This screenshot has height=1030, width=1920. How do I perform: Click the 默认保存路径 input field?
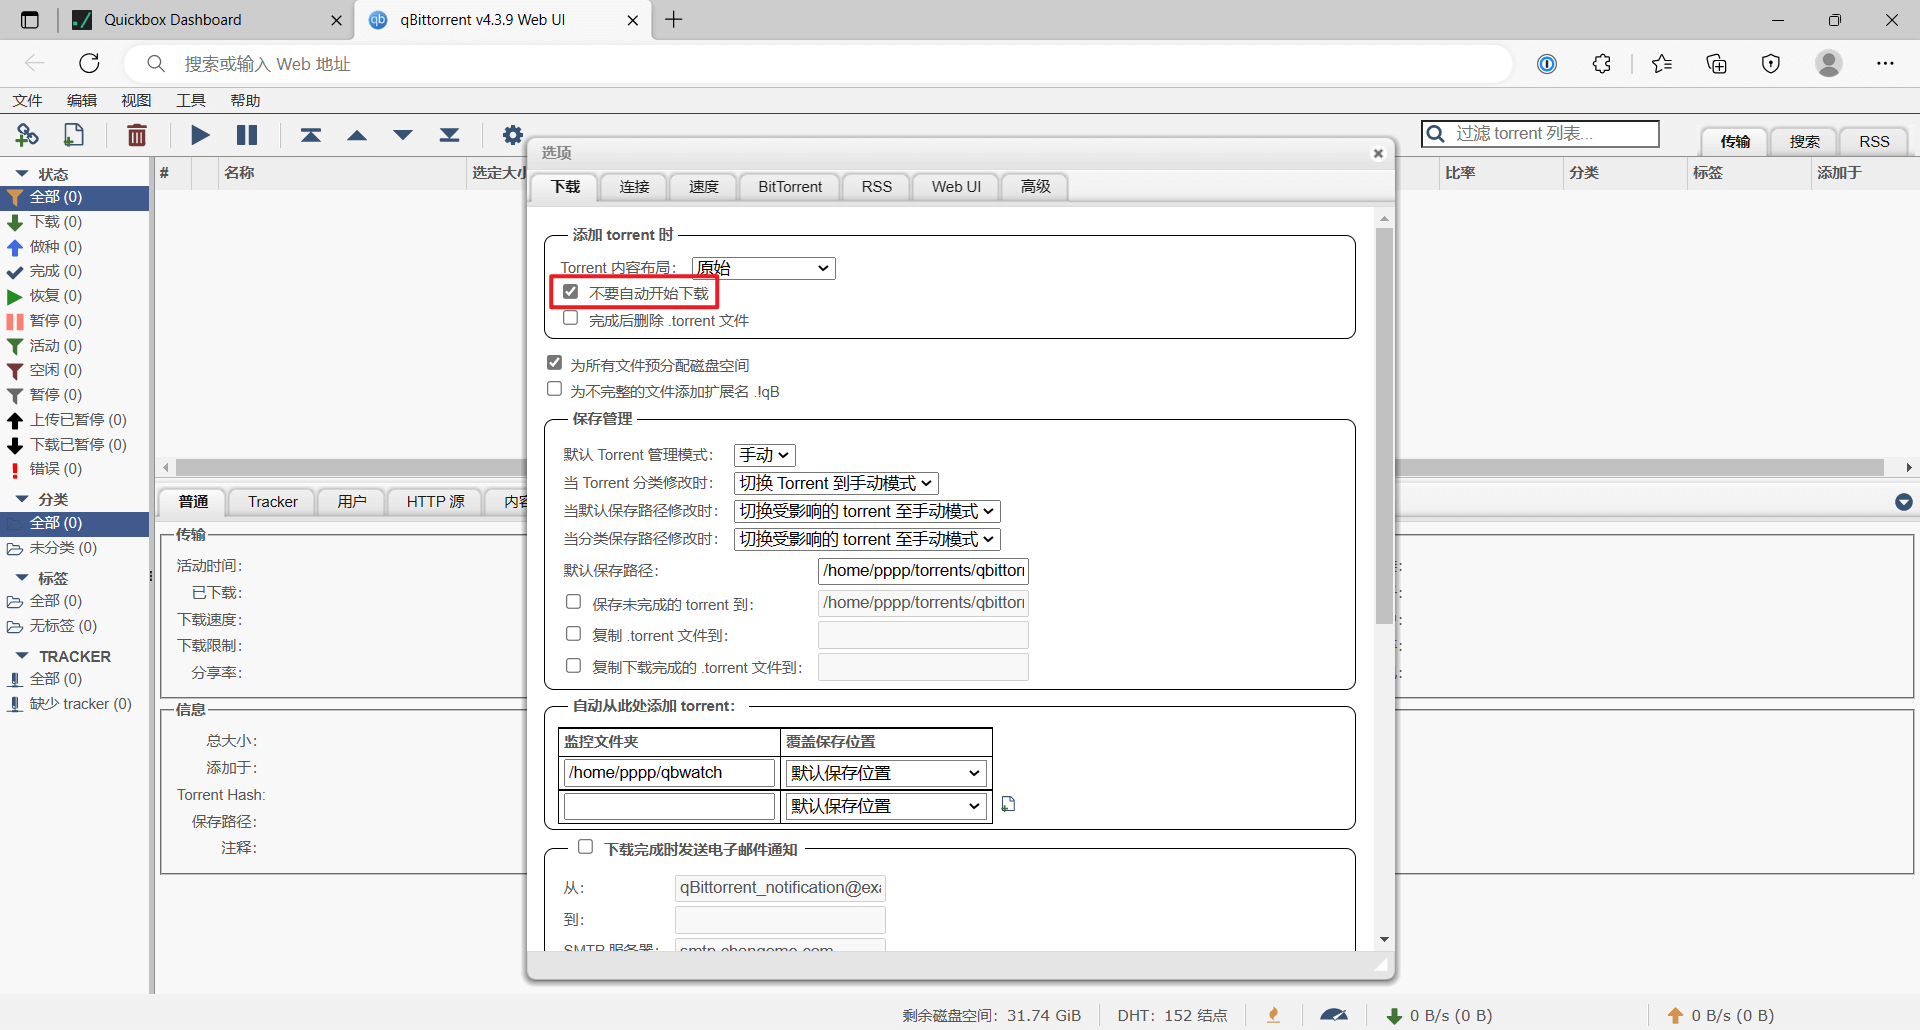coord(923,571)
